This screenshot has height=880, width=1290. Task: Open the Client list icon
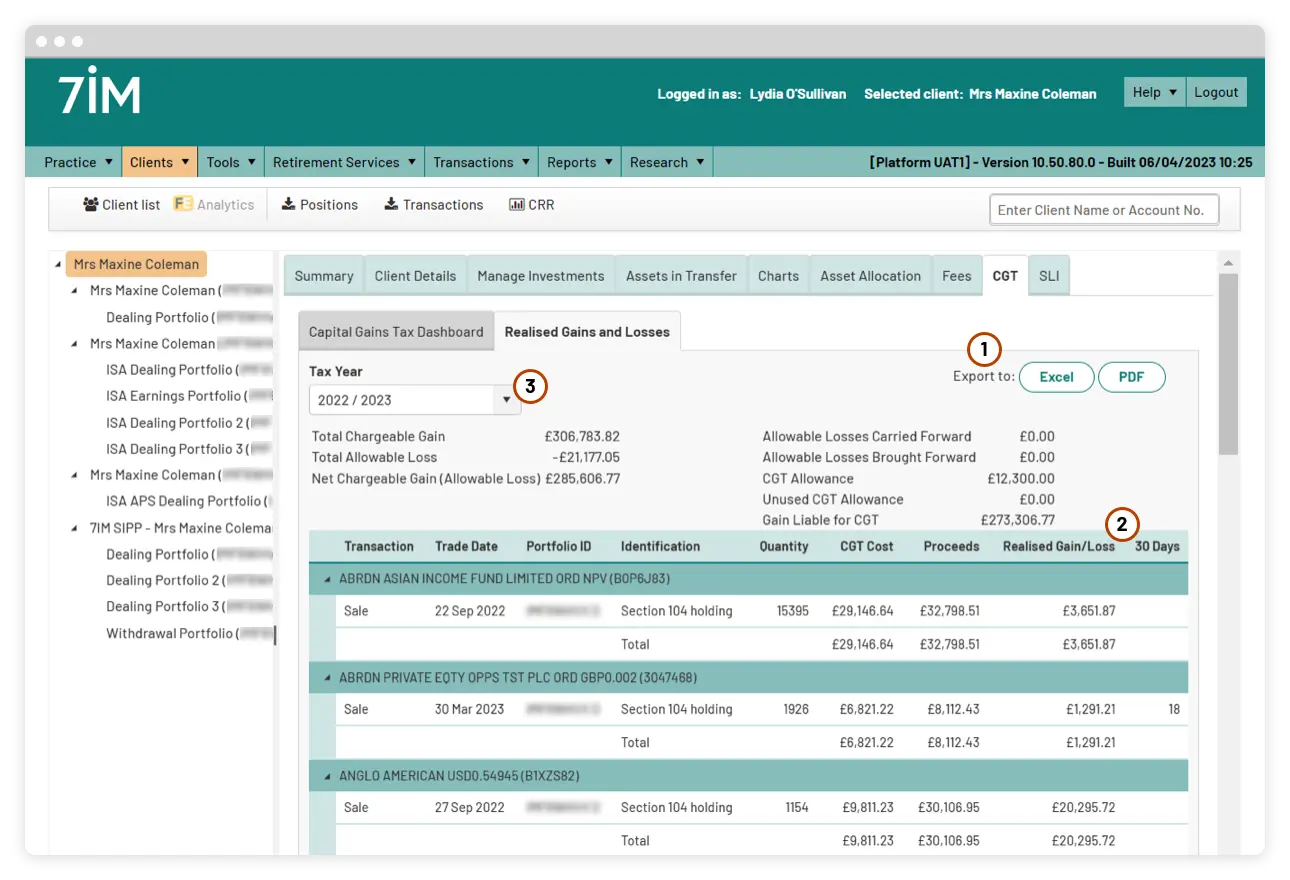point(91,205)
